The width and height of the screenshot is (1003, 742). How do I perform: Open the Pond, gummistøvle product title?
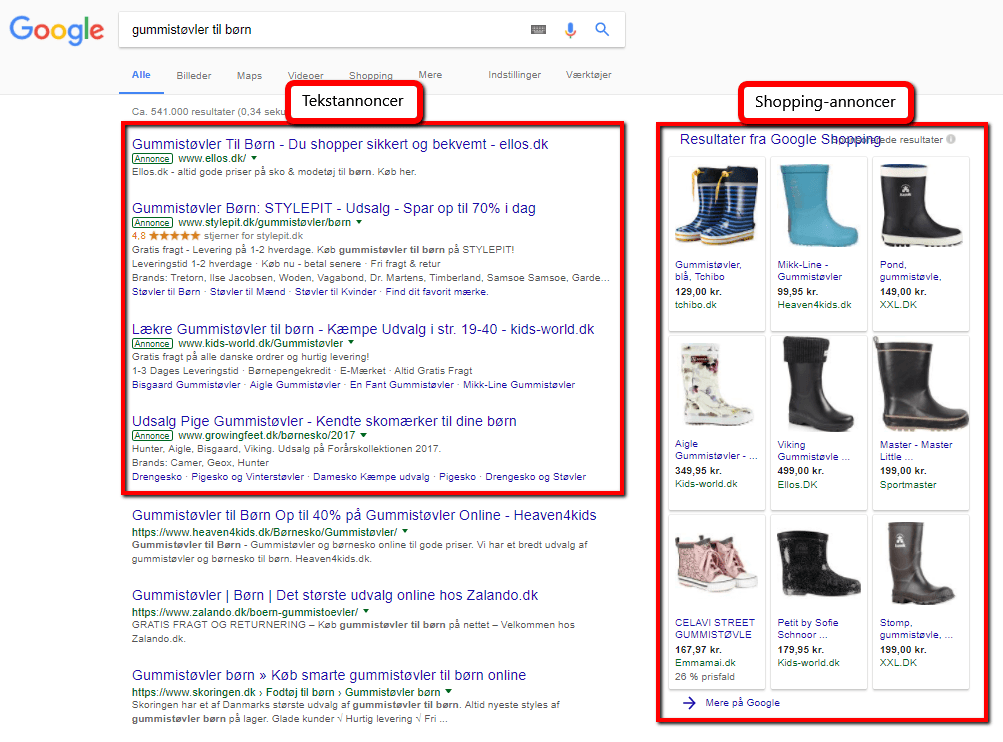pos(910,271)
